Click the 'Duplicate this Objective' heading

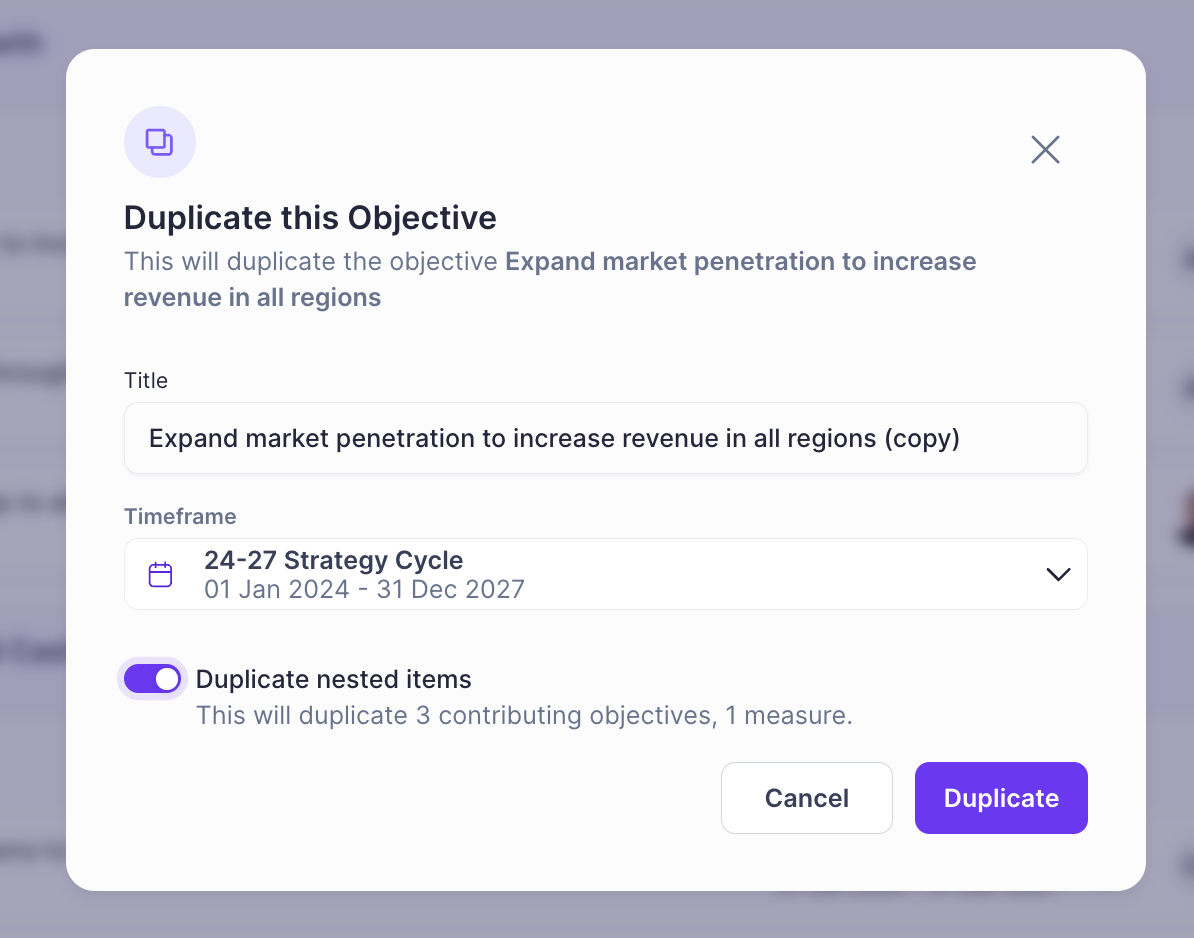tap(310, 218)
